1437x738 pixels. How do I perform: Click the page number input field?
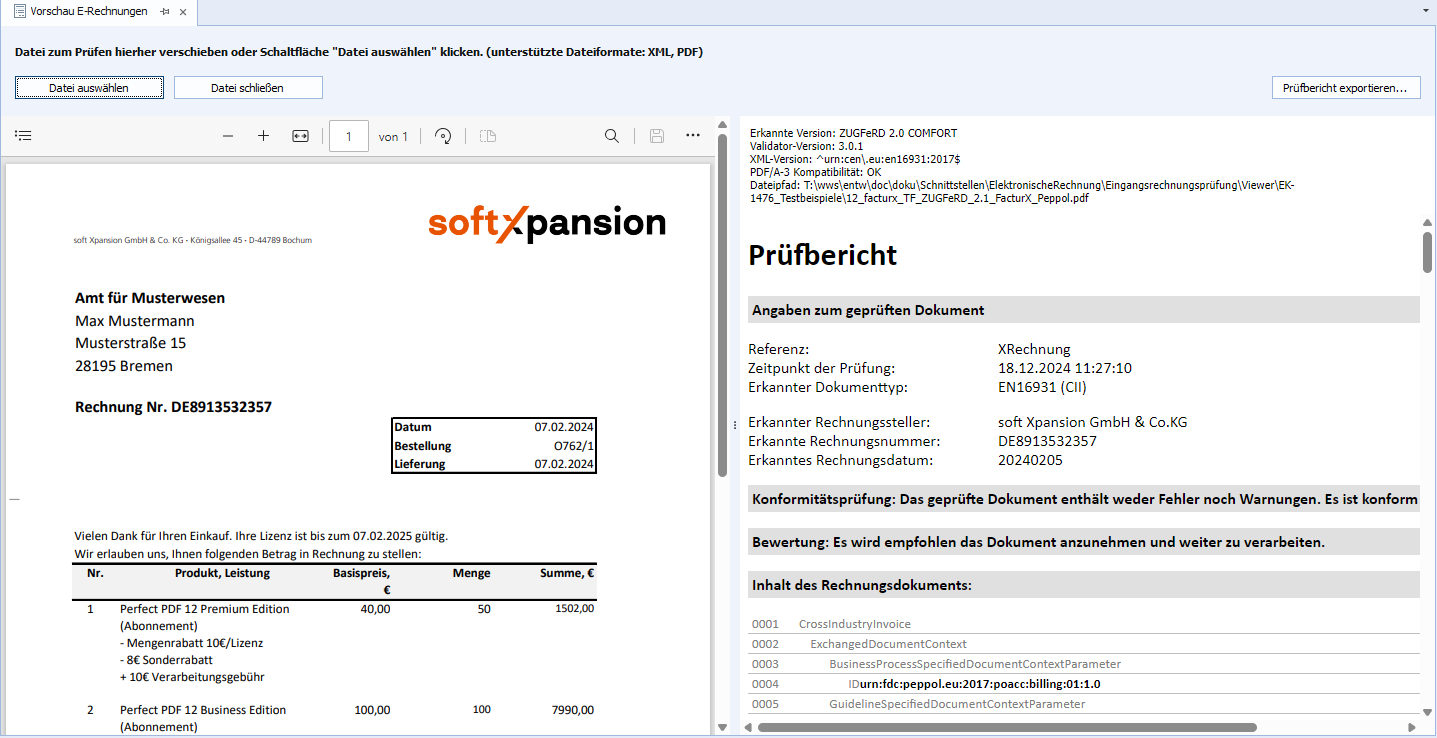(349, 136)
